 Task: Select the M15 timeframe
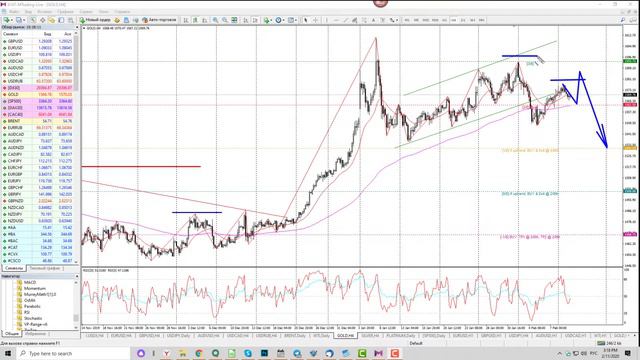tap(426, 20)
